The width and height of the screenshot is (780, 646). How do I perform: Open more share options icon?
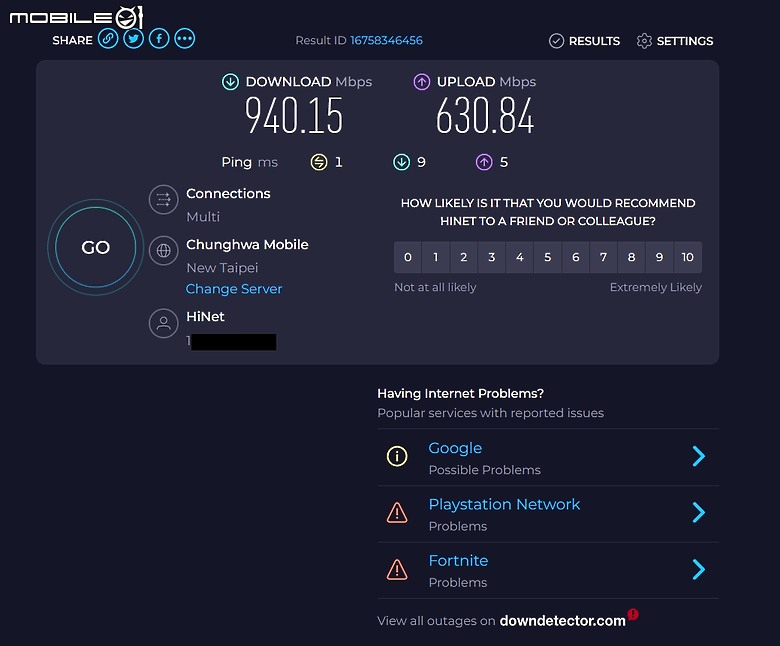(185, 39)
